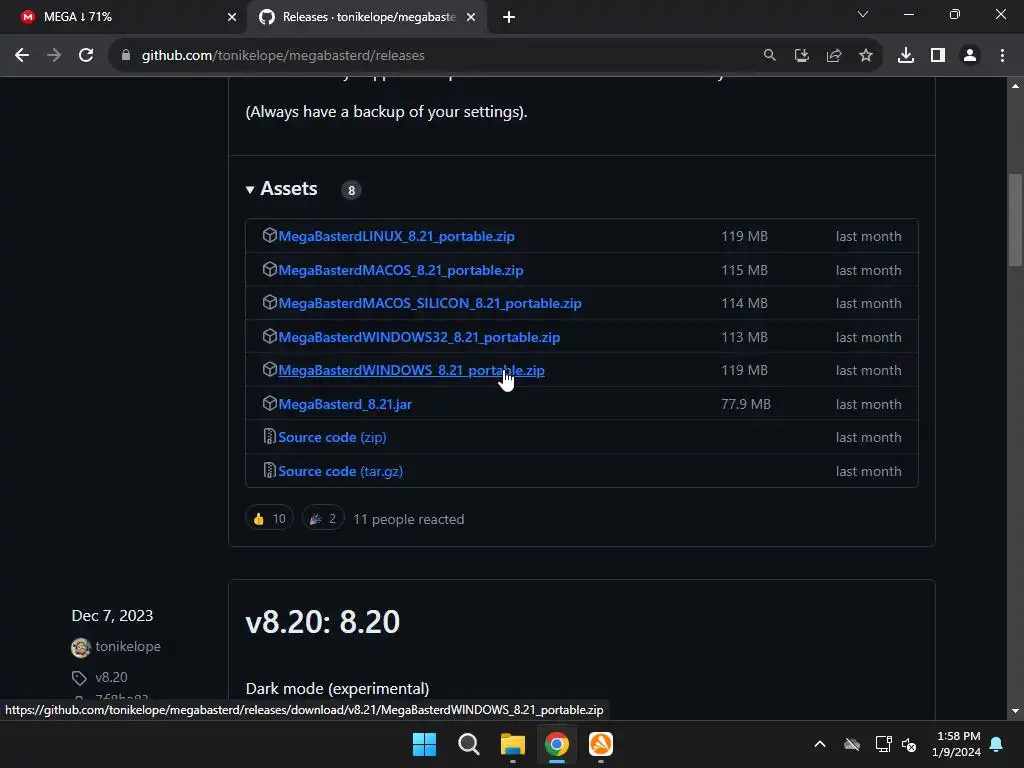Open a new browser tab

tap(509, 17)
